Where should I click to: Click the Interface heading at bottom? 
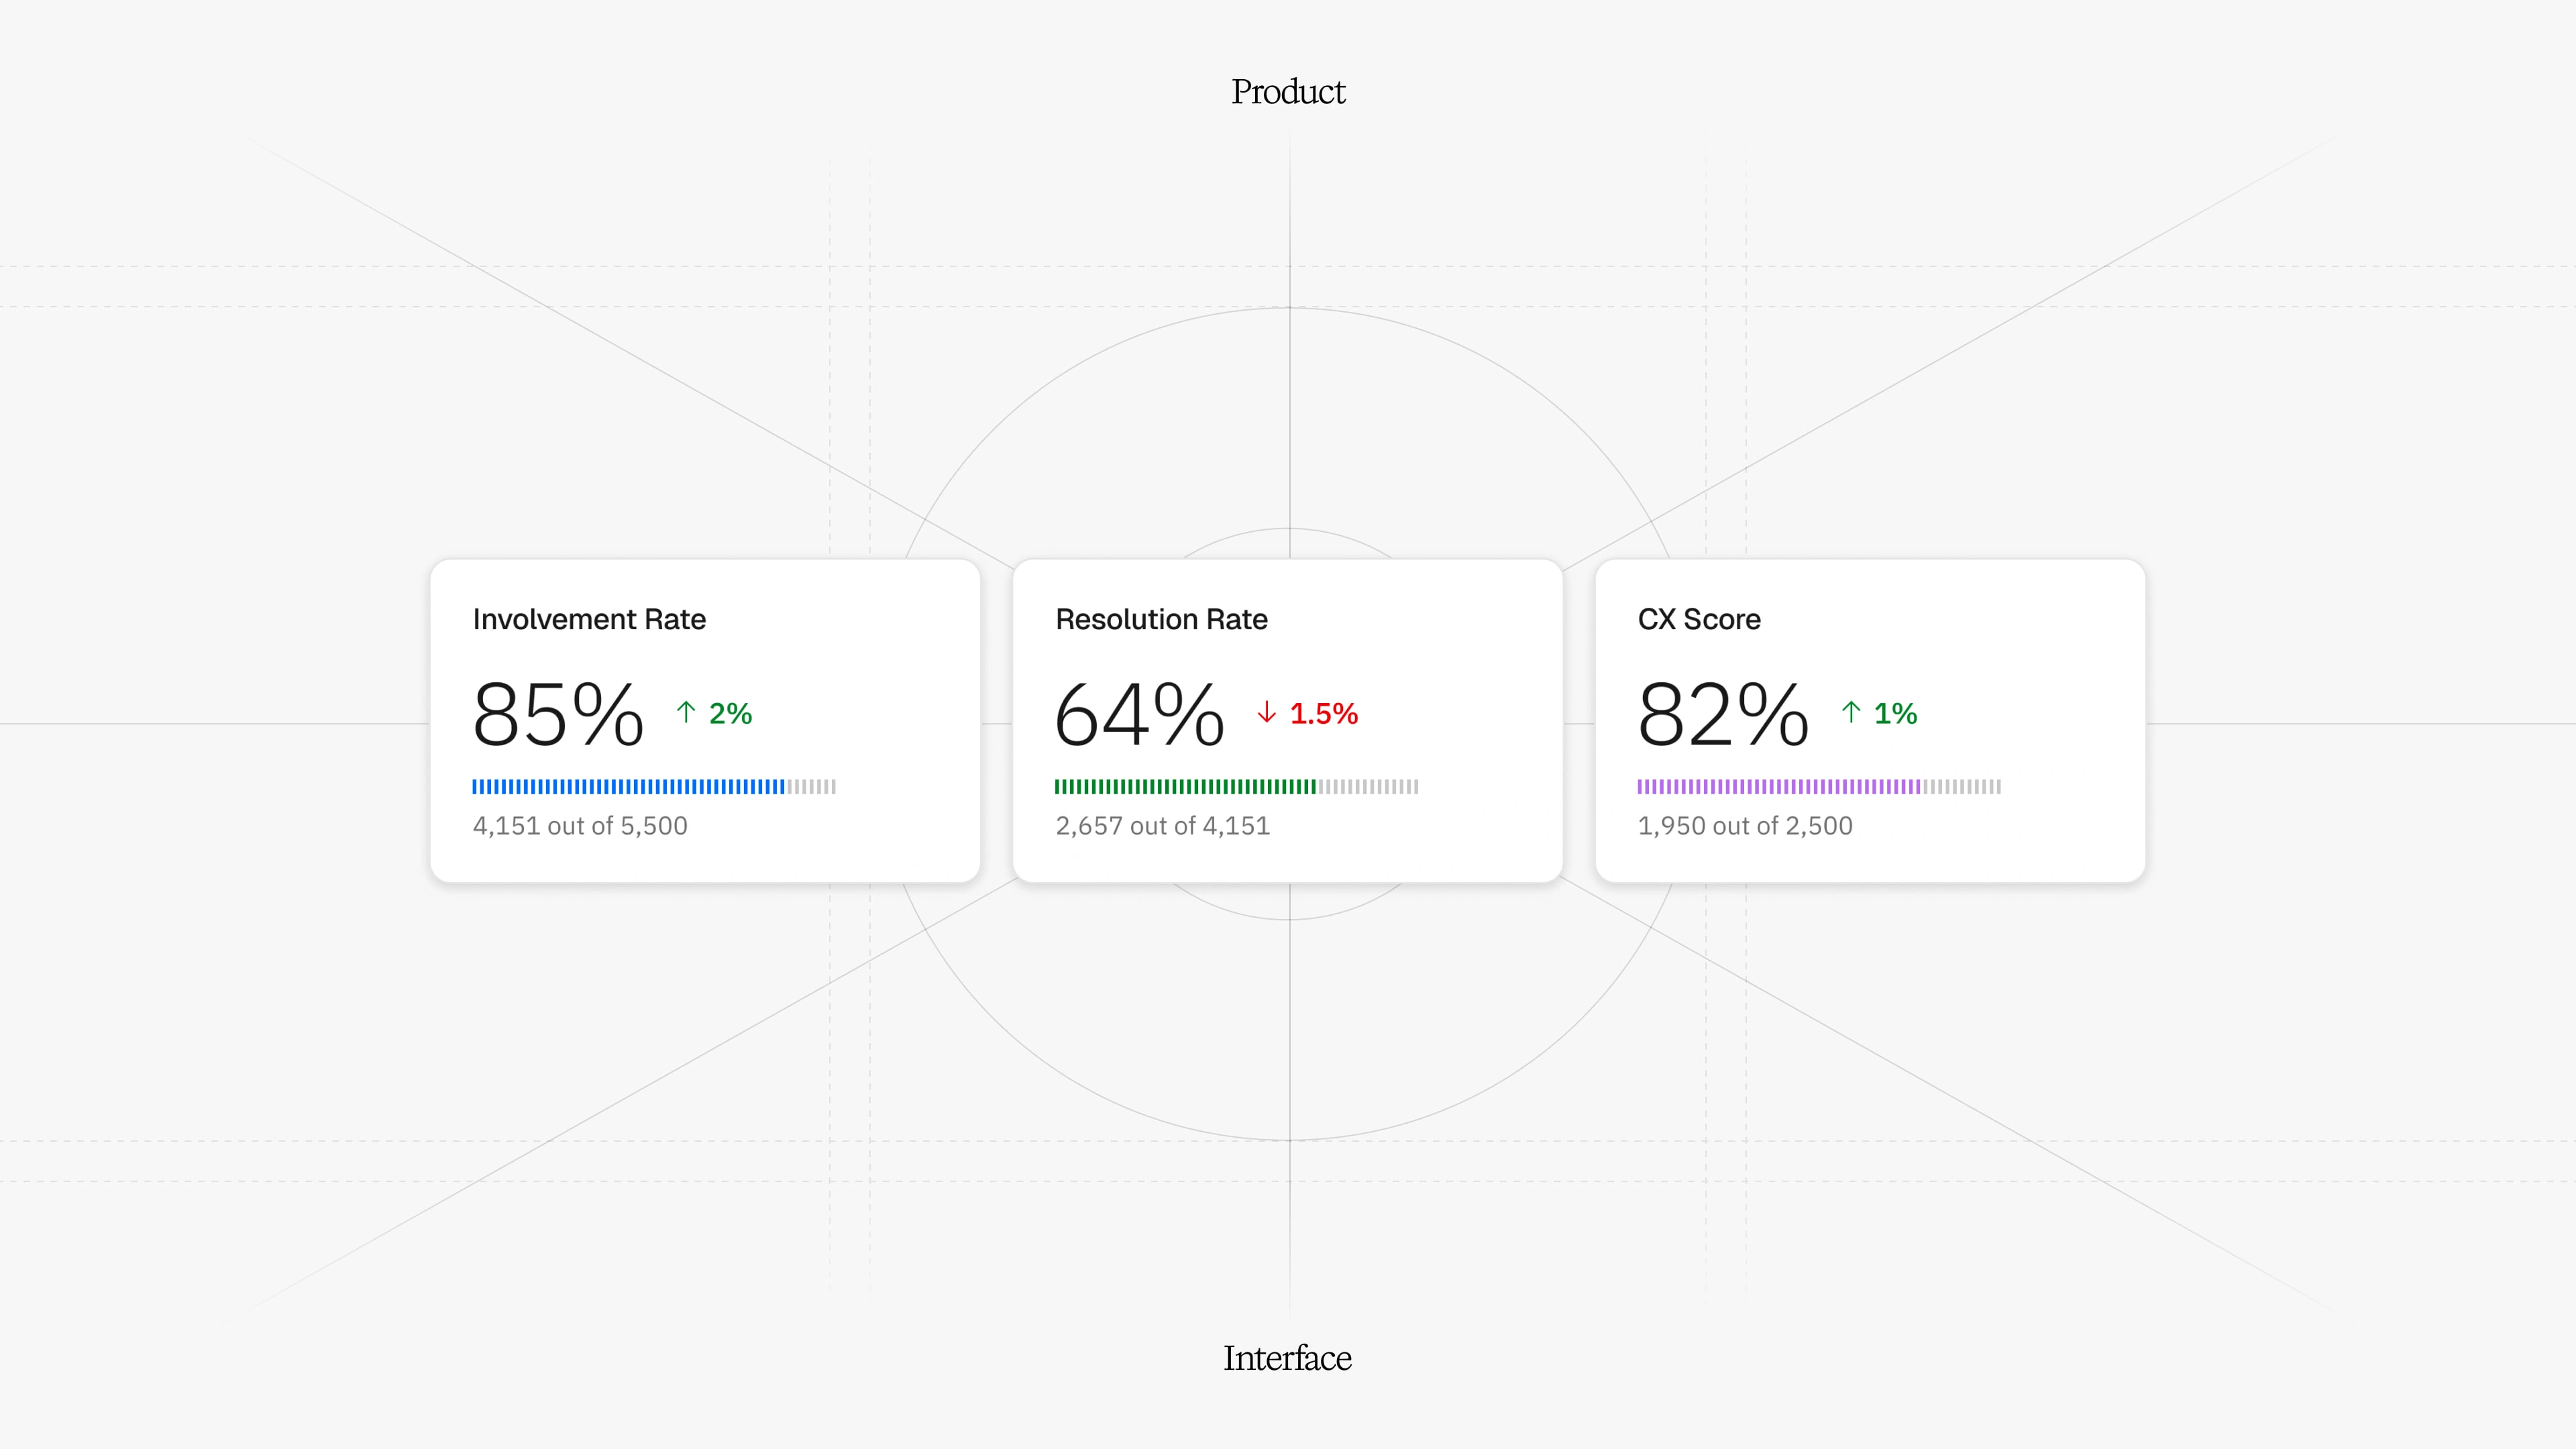(1287, 1358)
